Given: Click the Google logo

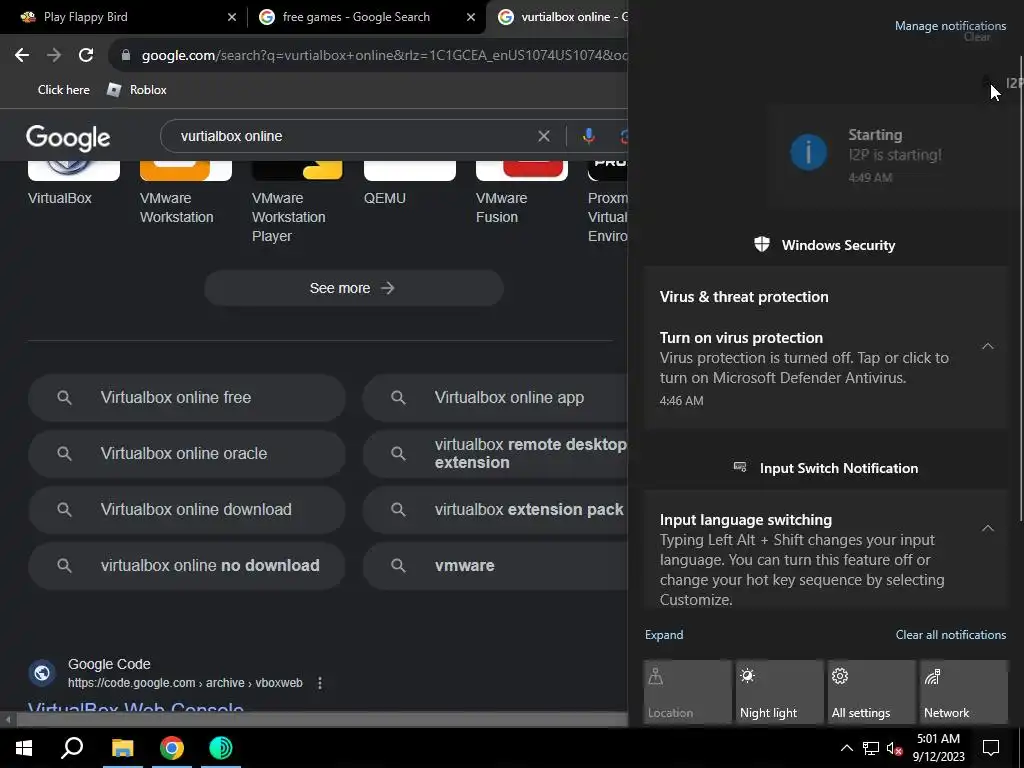Looking at the screenshot, I should [68, 137].
